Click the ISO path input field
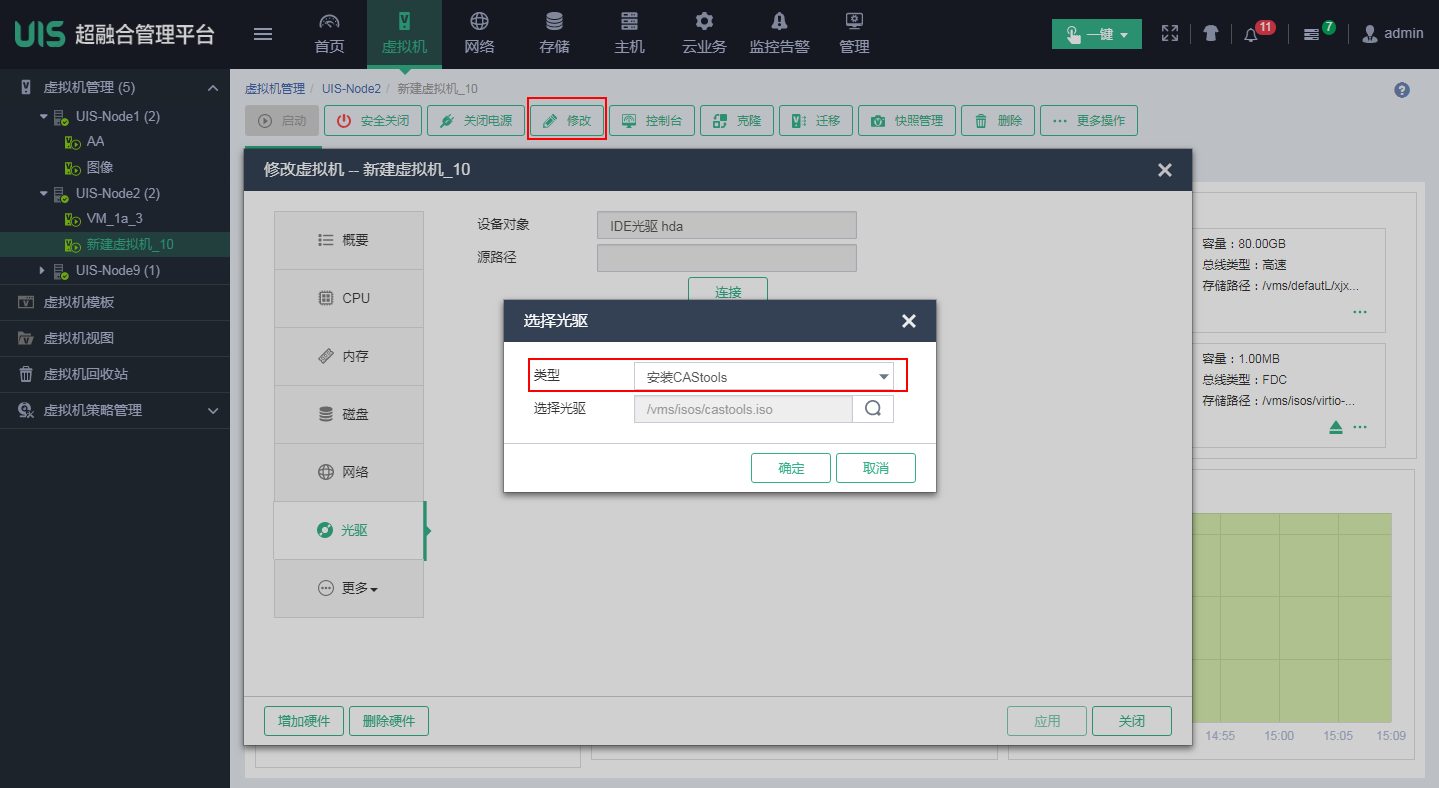The image size is (1439, 788). (x=742, y=408)
